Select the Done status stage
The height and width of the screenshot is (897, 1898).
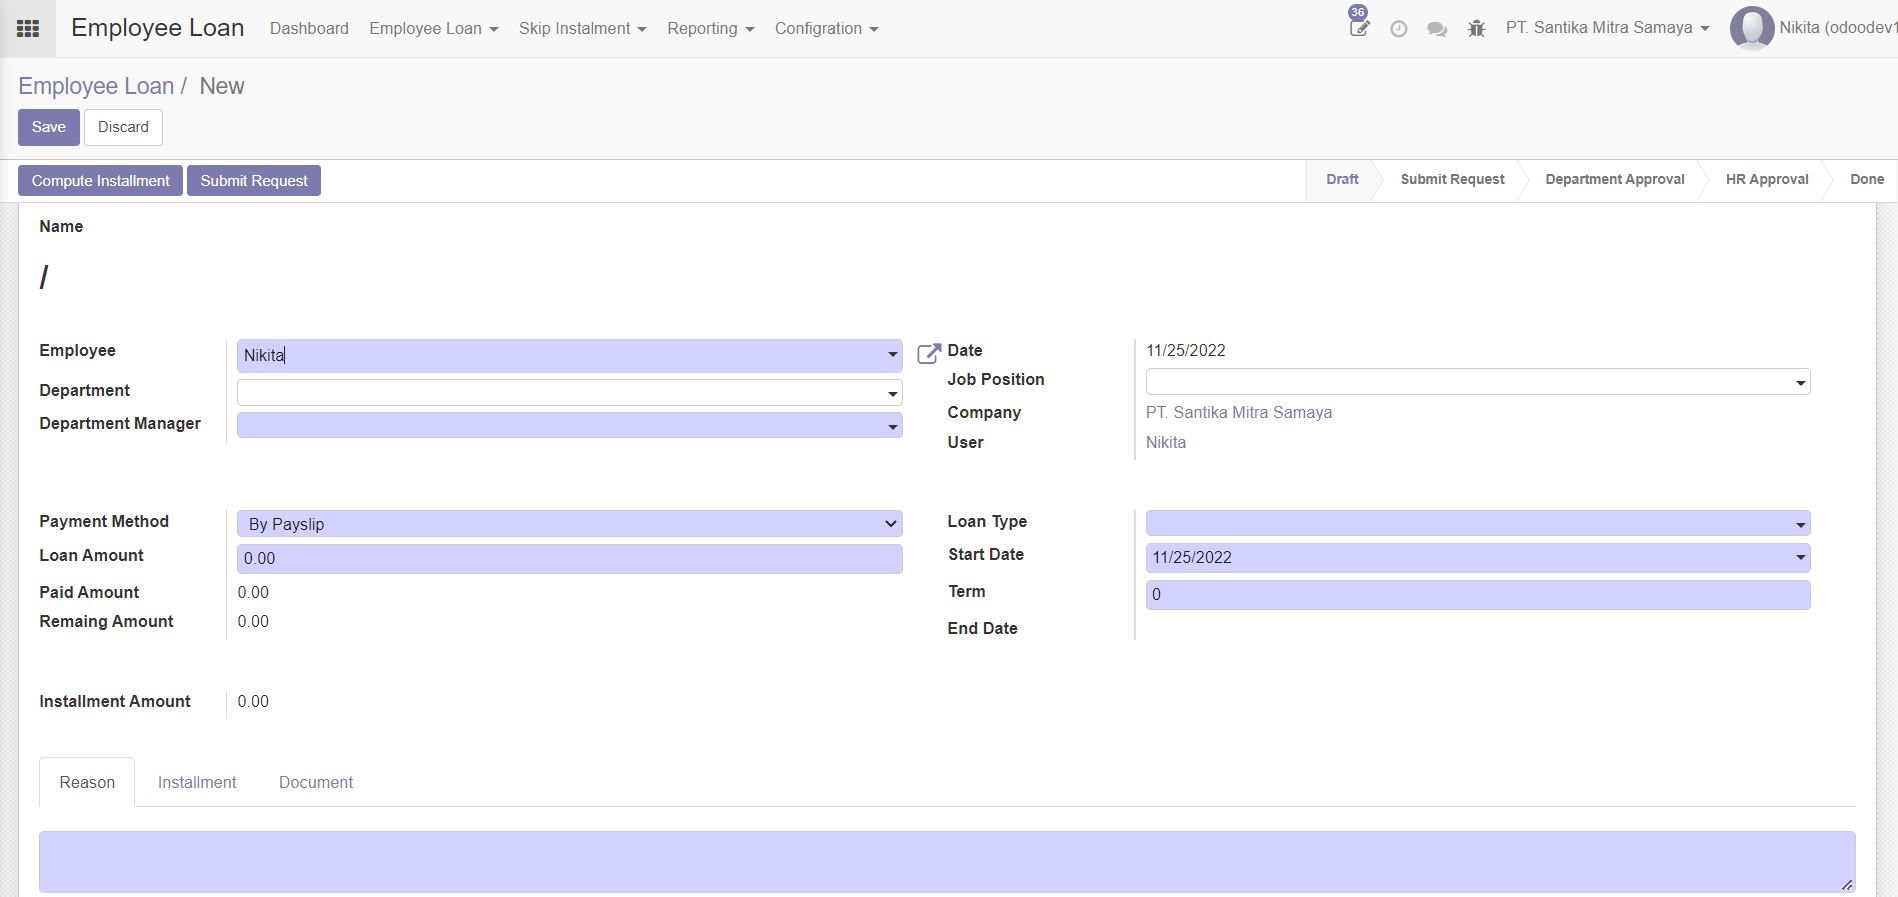tap(1866, 180)
